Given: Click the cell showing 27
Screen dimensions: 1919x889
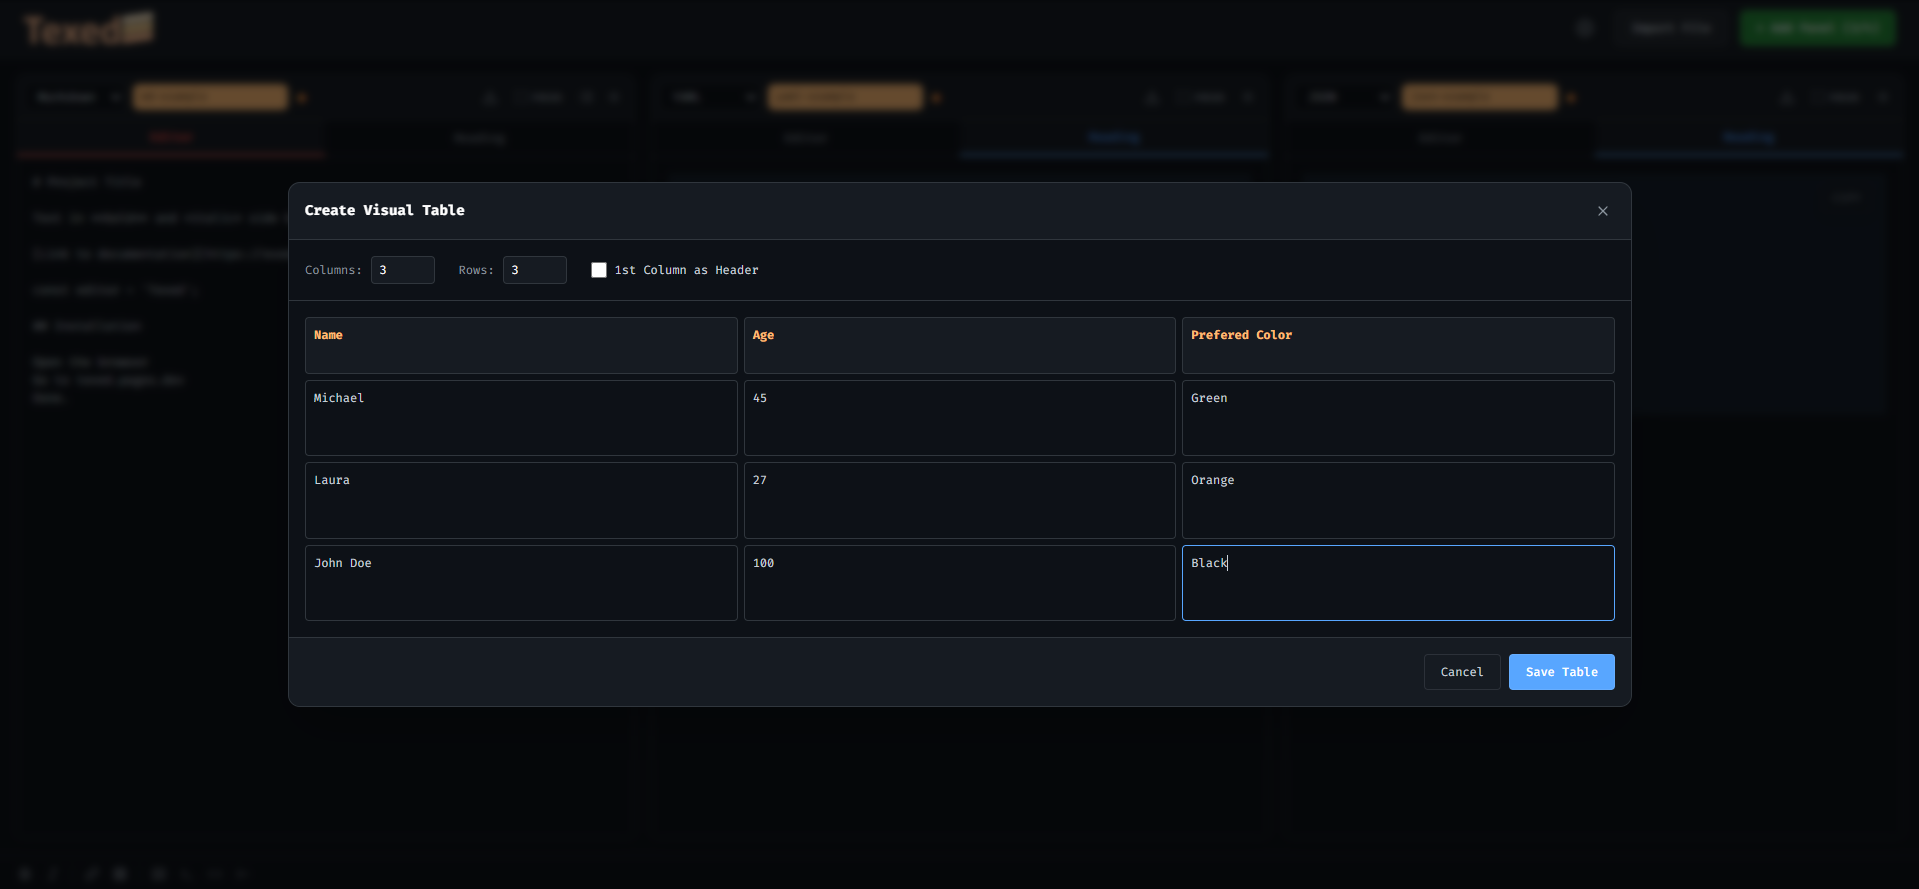Looking at the screenshot, I should tap(959, 500).
